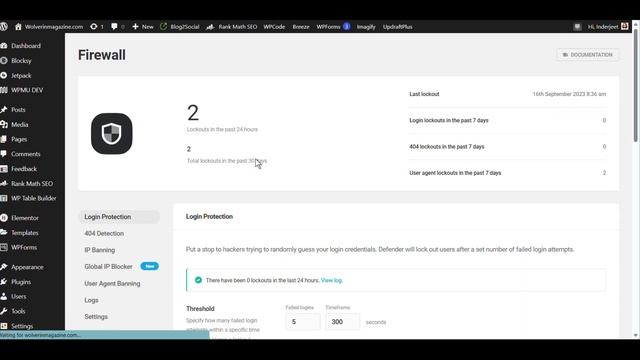This screenshot has width=640, height=360.
Task: Open the Documentation button
Action: coord(587,55)
